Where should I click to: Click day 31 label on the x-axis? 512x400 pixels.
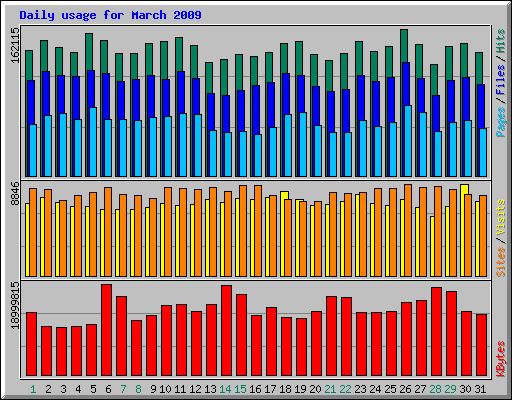pyautogui.click(x=480, y=389)
